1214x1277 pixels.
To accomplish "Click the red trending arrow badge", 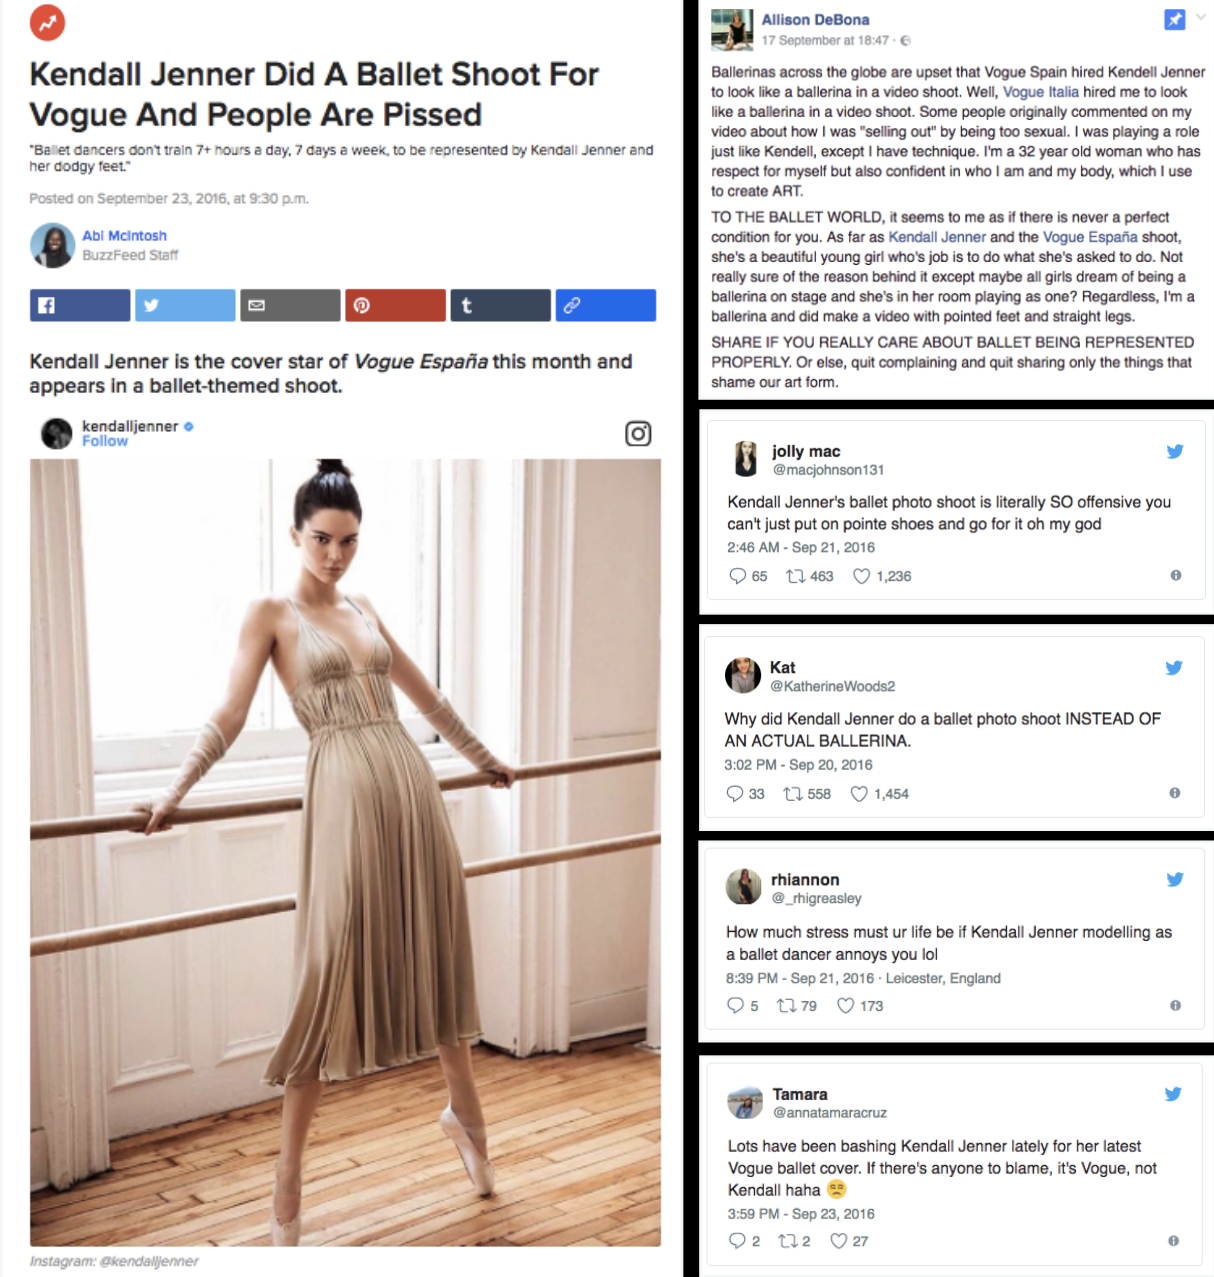I will click(x=47, y=22).
